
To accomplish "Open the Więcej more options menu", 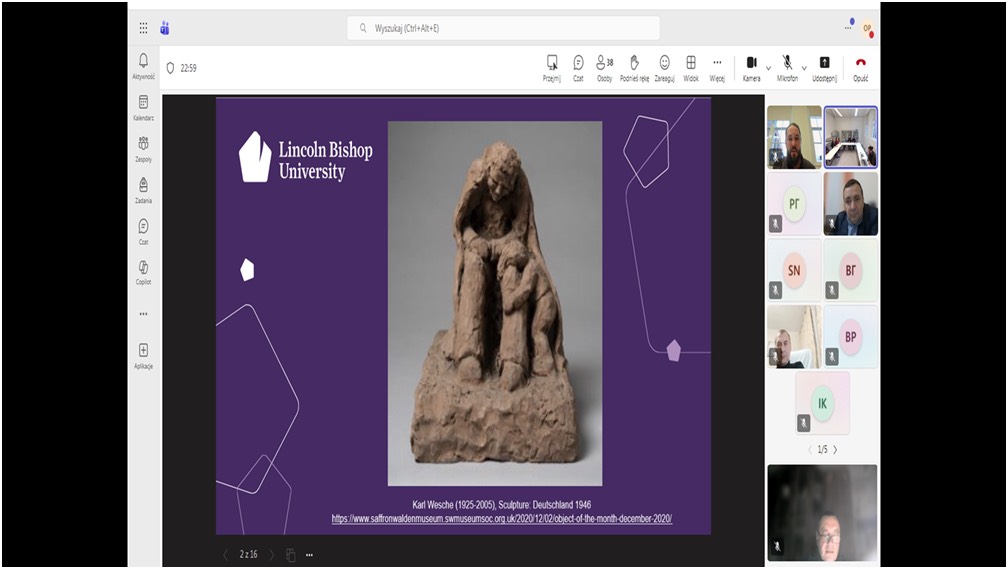I will point(717,64).
